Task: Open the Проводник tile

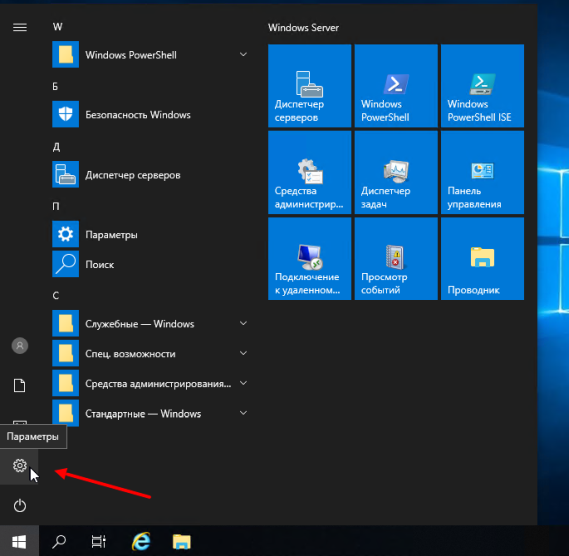Action: [x=482, y=259]
